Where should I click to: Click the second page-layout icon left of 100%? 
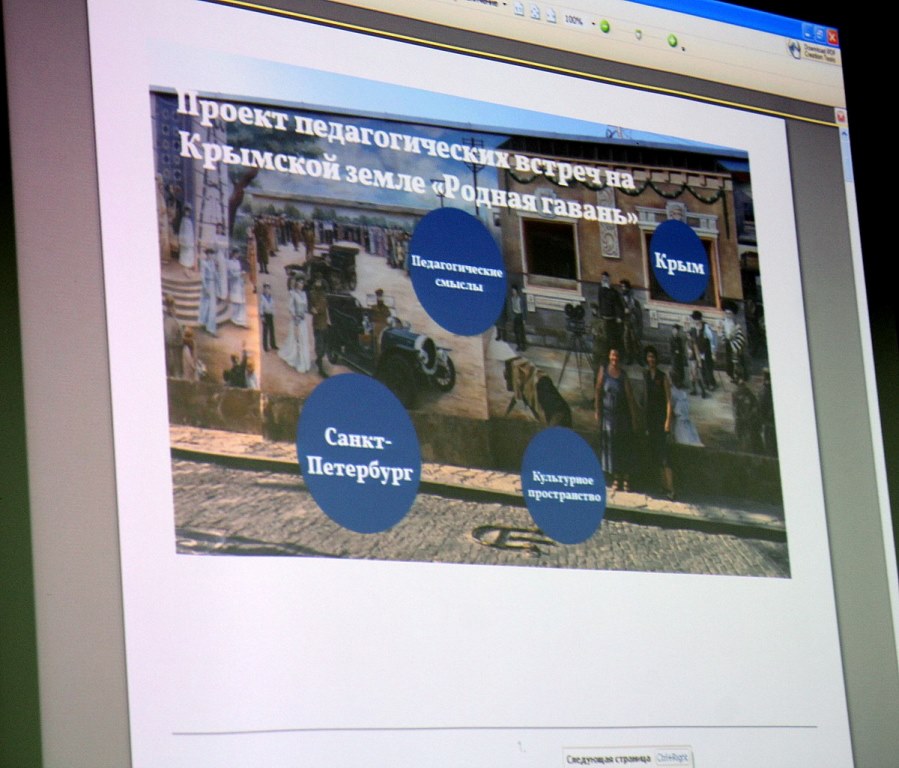[x=535, y=13]
